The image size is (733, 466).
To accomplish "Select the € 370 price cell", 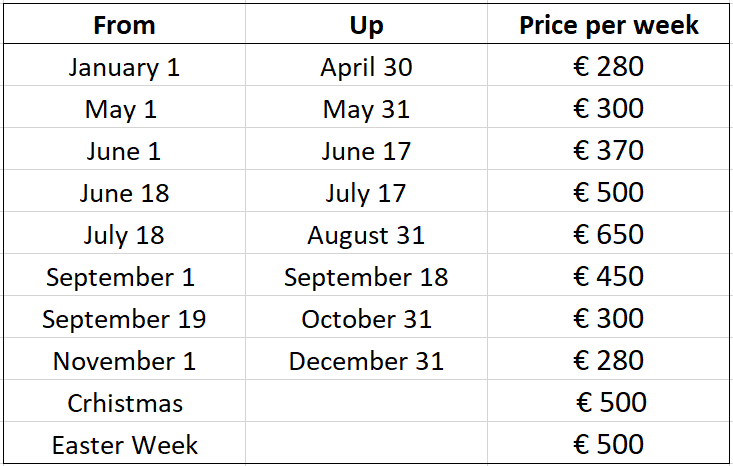I will (608, 149).
